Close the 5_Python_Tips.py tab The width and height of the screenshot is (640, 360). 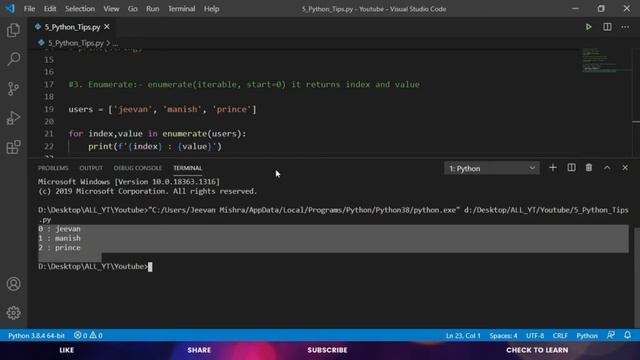107,27
